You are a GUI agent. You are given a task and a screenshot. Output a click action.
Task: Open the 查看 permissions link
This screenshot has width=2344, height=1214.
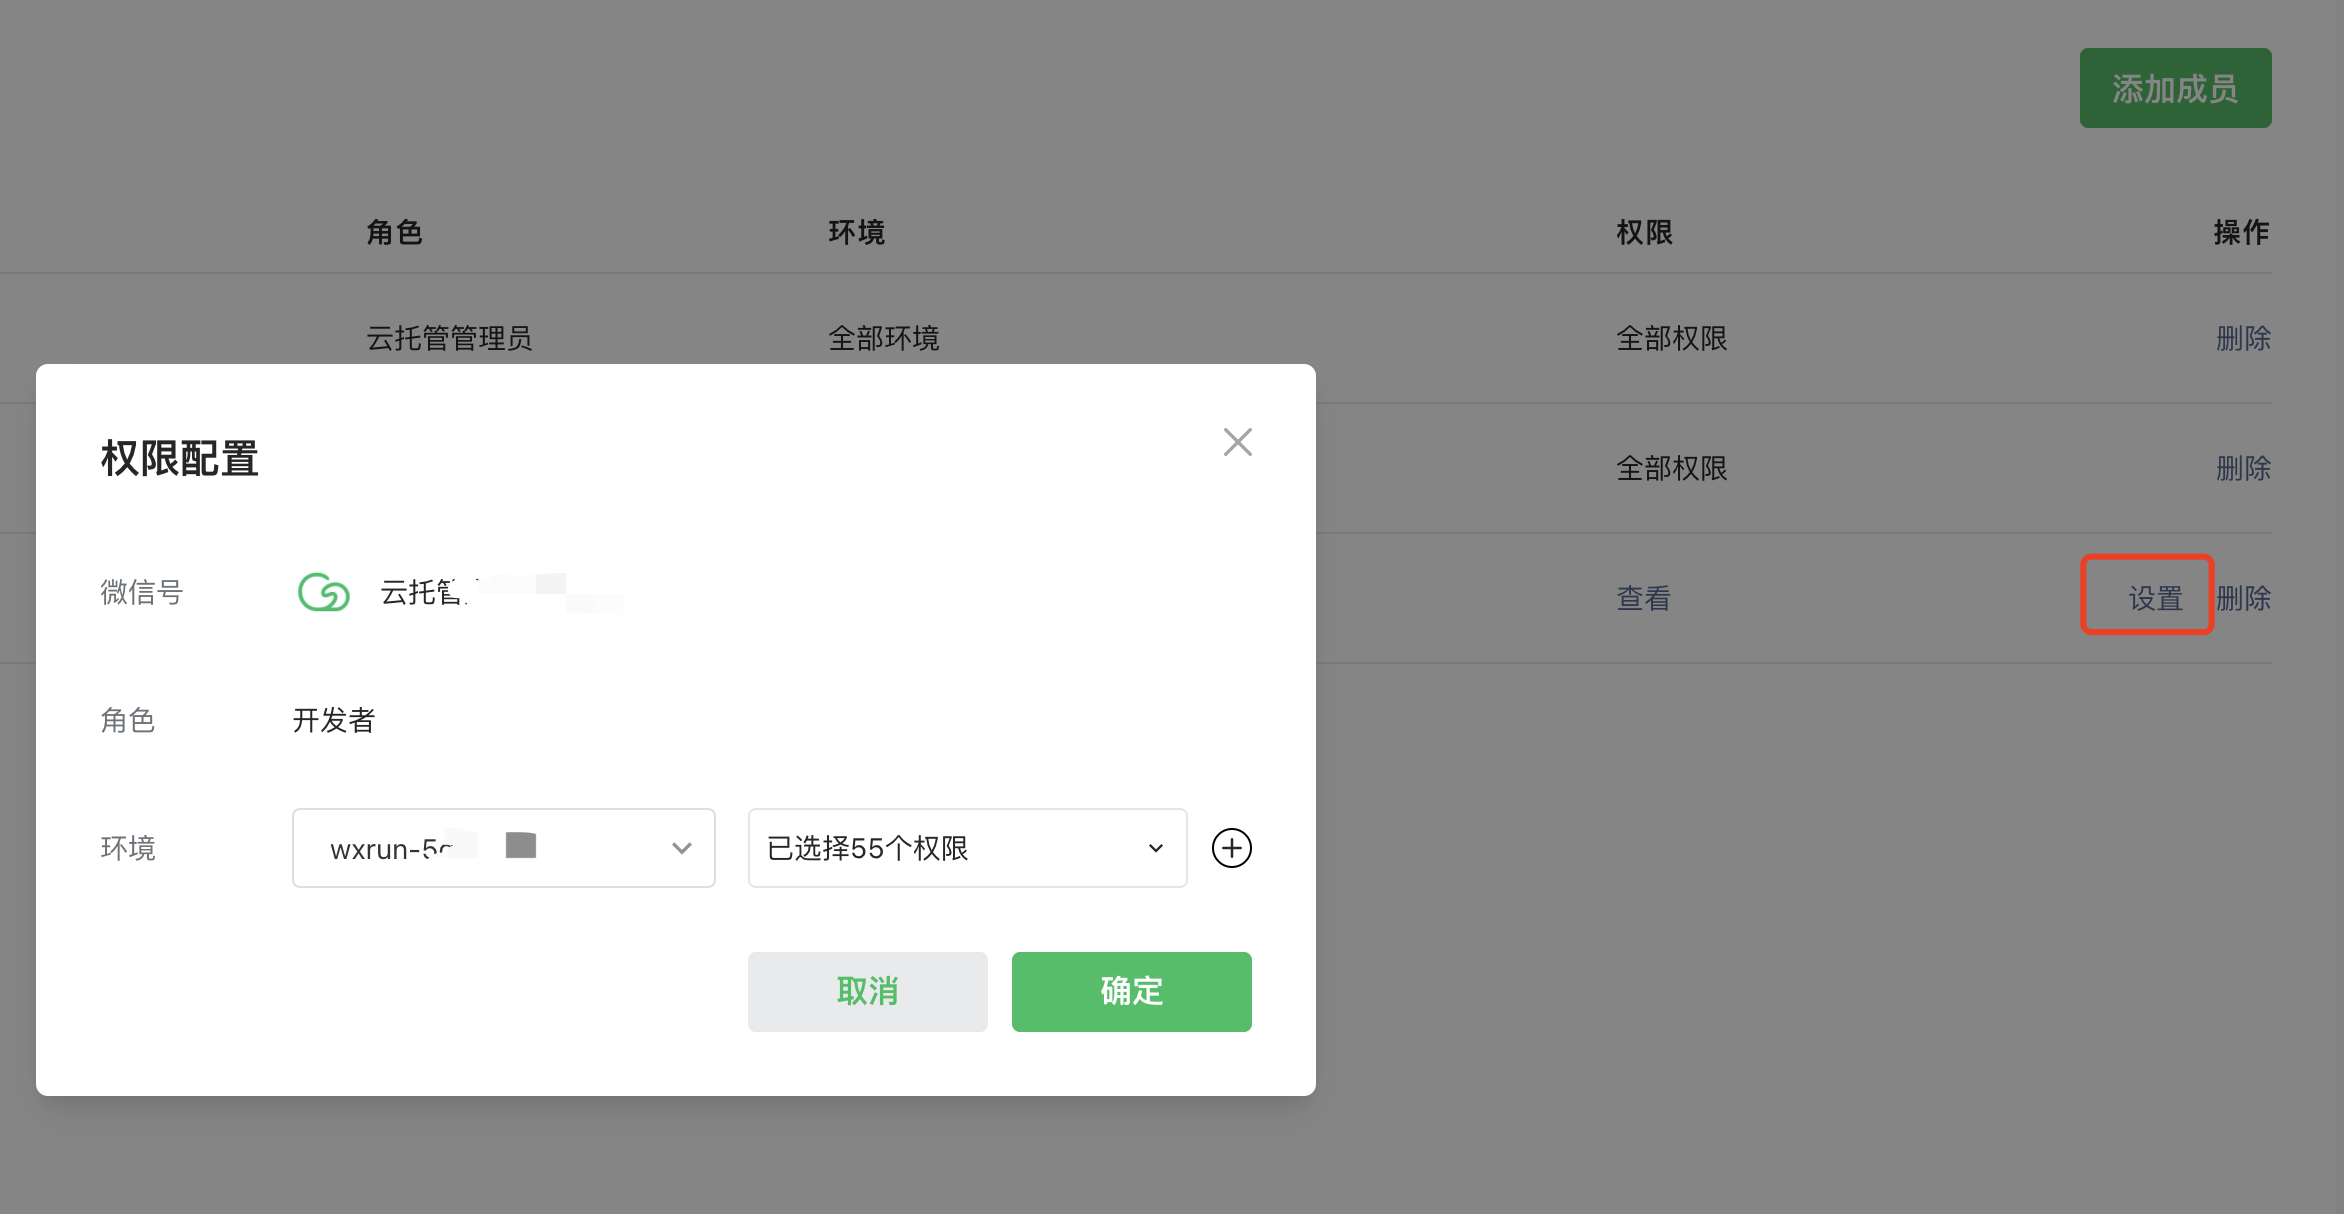click(x=1643, y=598)
